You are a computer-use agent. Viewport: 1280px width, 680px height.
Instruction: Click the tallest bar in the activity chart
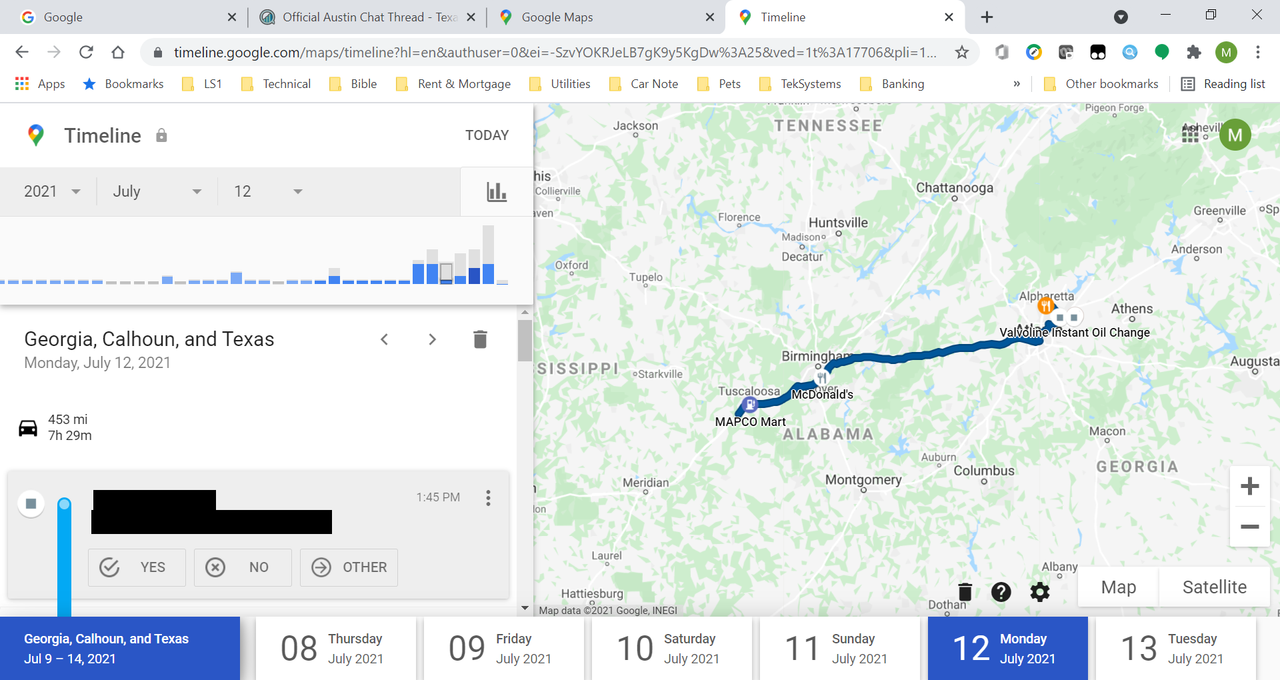488,255
